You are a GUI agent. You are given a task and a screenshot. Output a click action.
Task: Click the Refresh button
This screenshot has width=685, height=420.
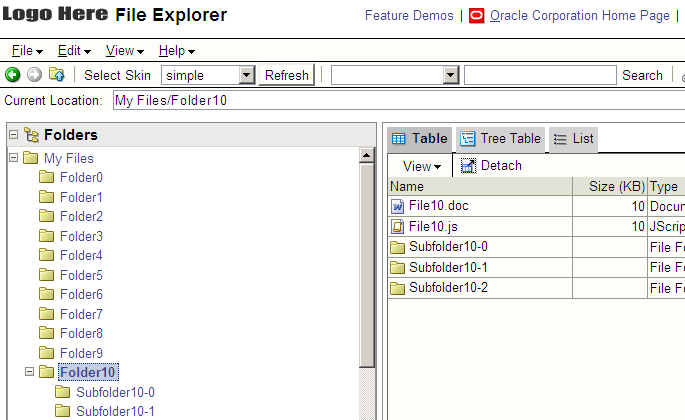[287, 75]
